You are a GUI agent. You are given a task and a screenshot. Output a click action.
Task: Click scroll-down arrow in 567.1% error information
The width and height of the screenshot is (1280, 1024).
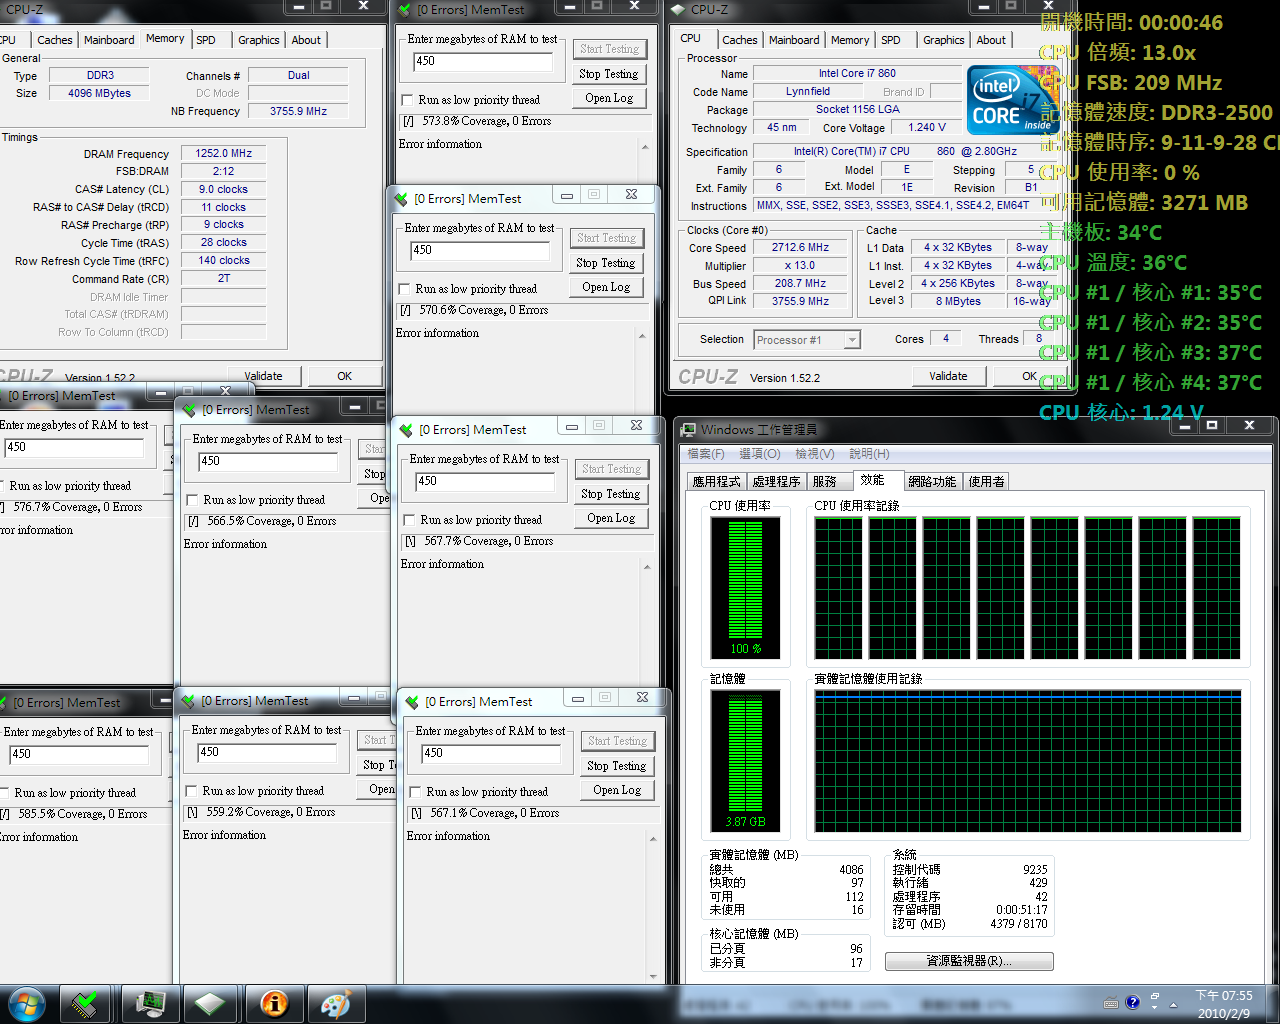[653, 976]
